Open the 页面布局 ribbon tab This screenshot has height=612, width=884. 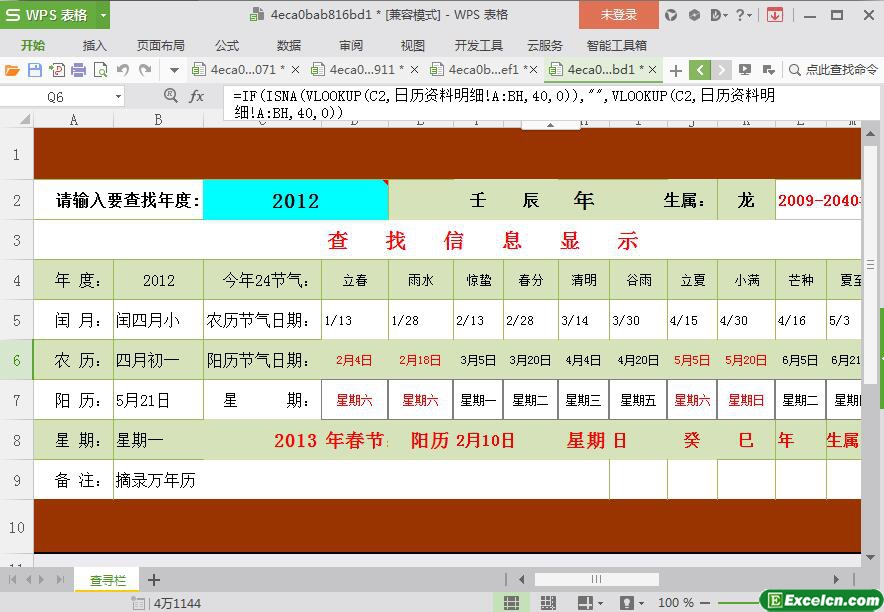pos(161,46)
